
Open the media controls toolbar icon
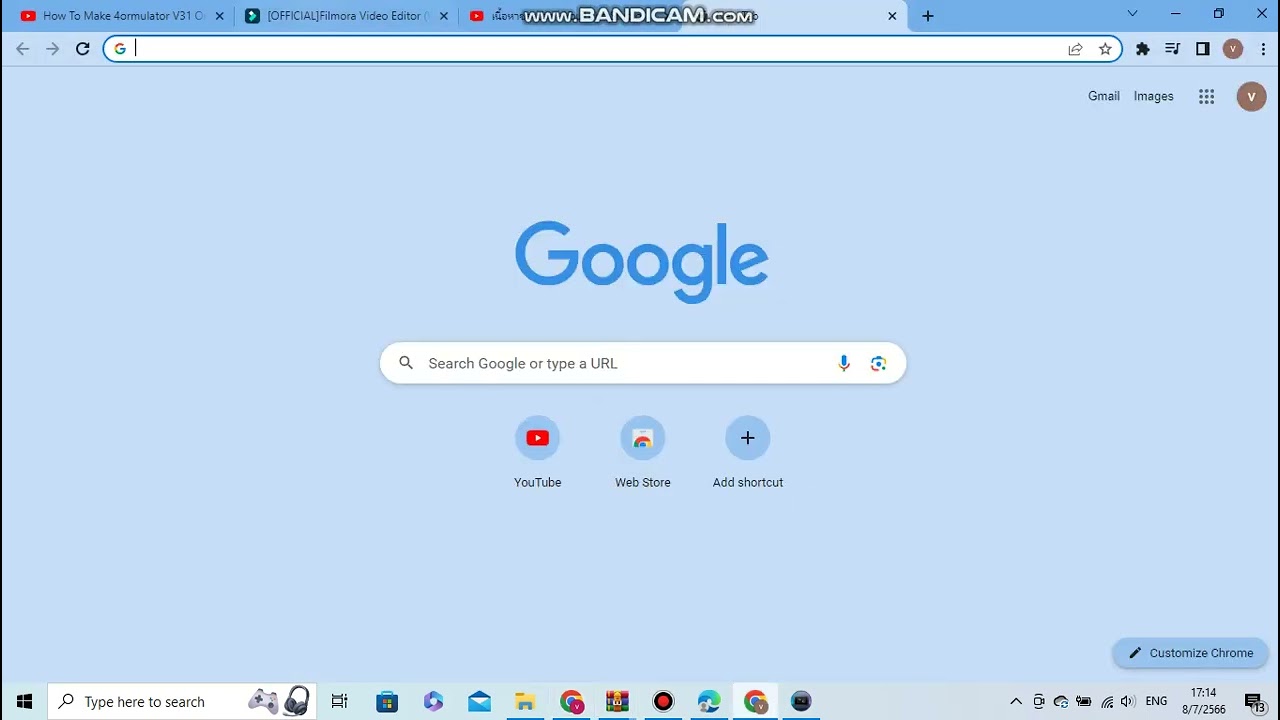click(x=1173, y=49)
